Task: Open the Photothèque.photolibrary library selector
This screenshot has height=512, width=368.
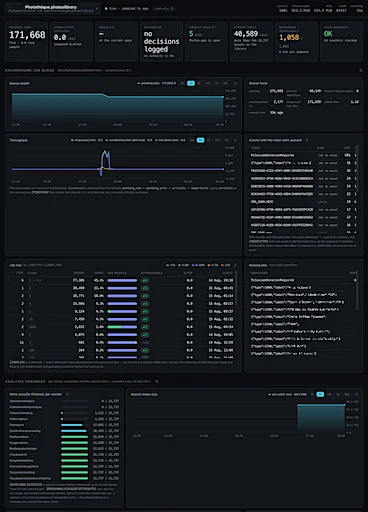Action: coord(52,9)
